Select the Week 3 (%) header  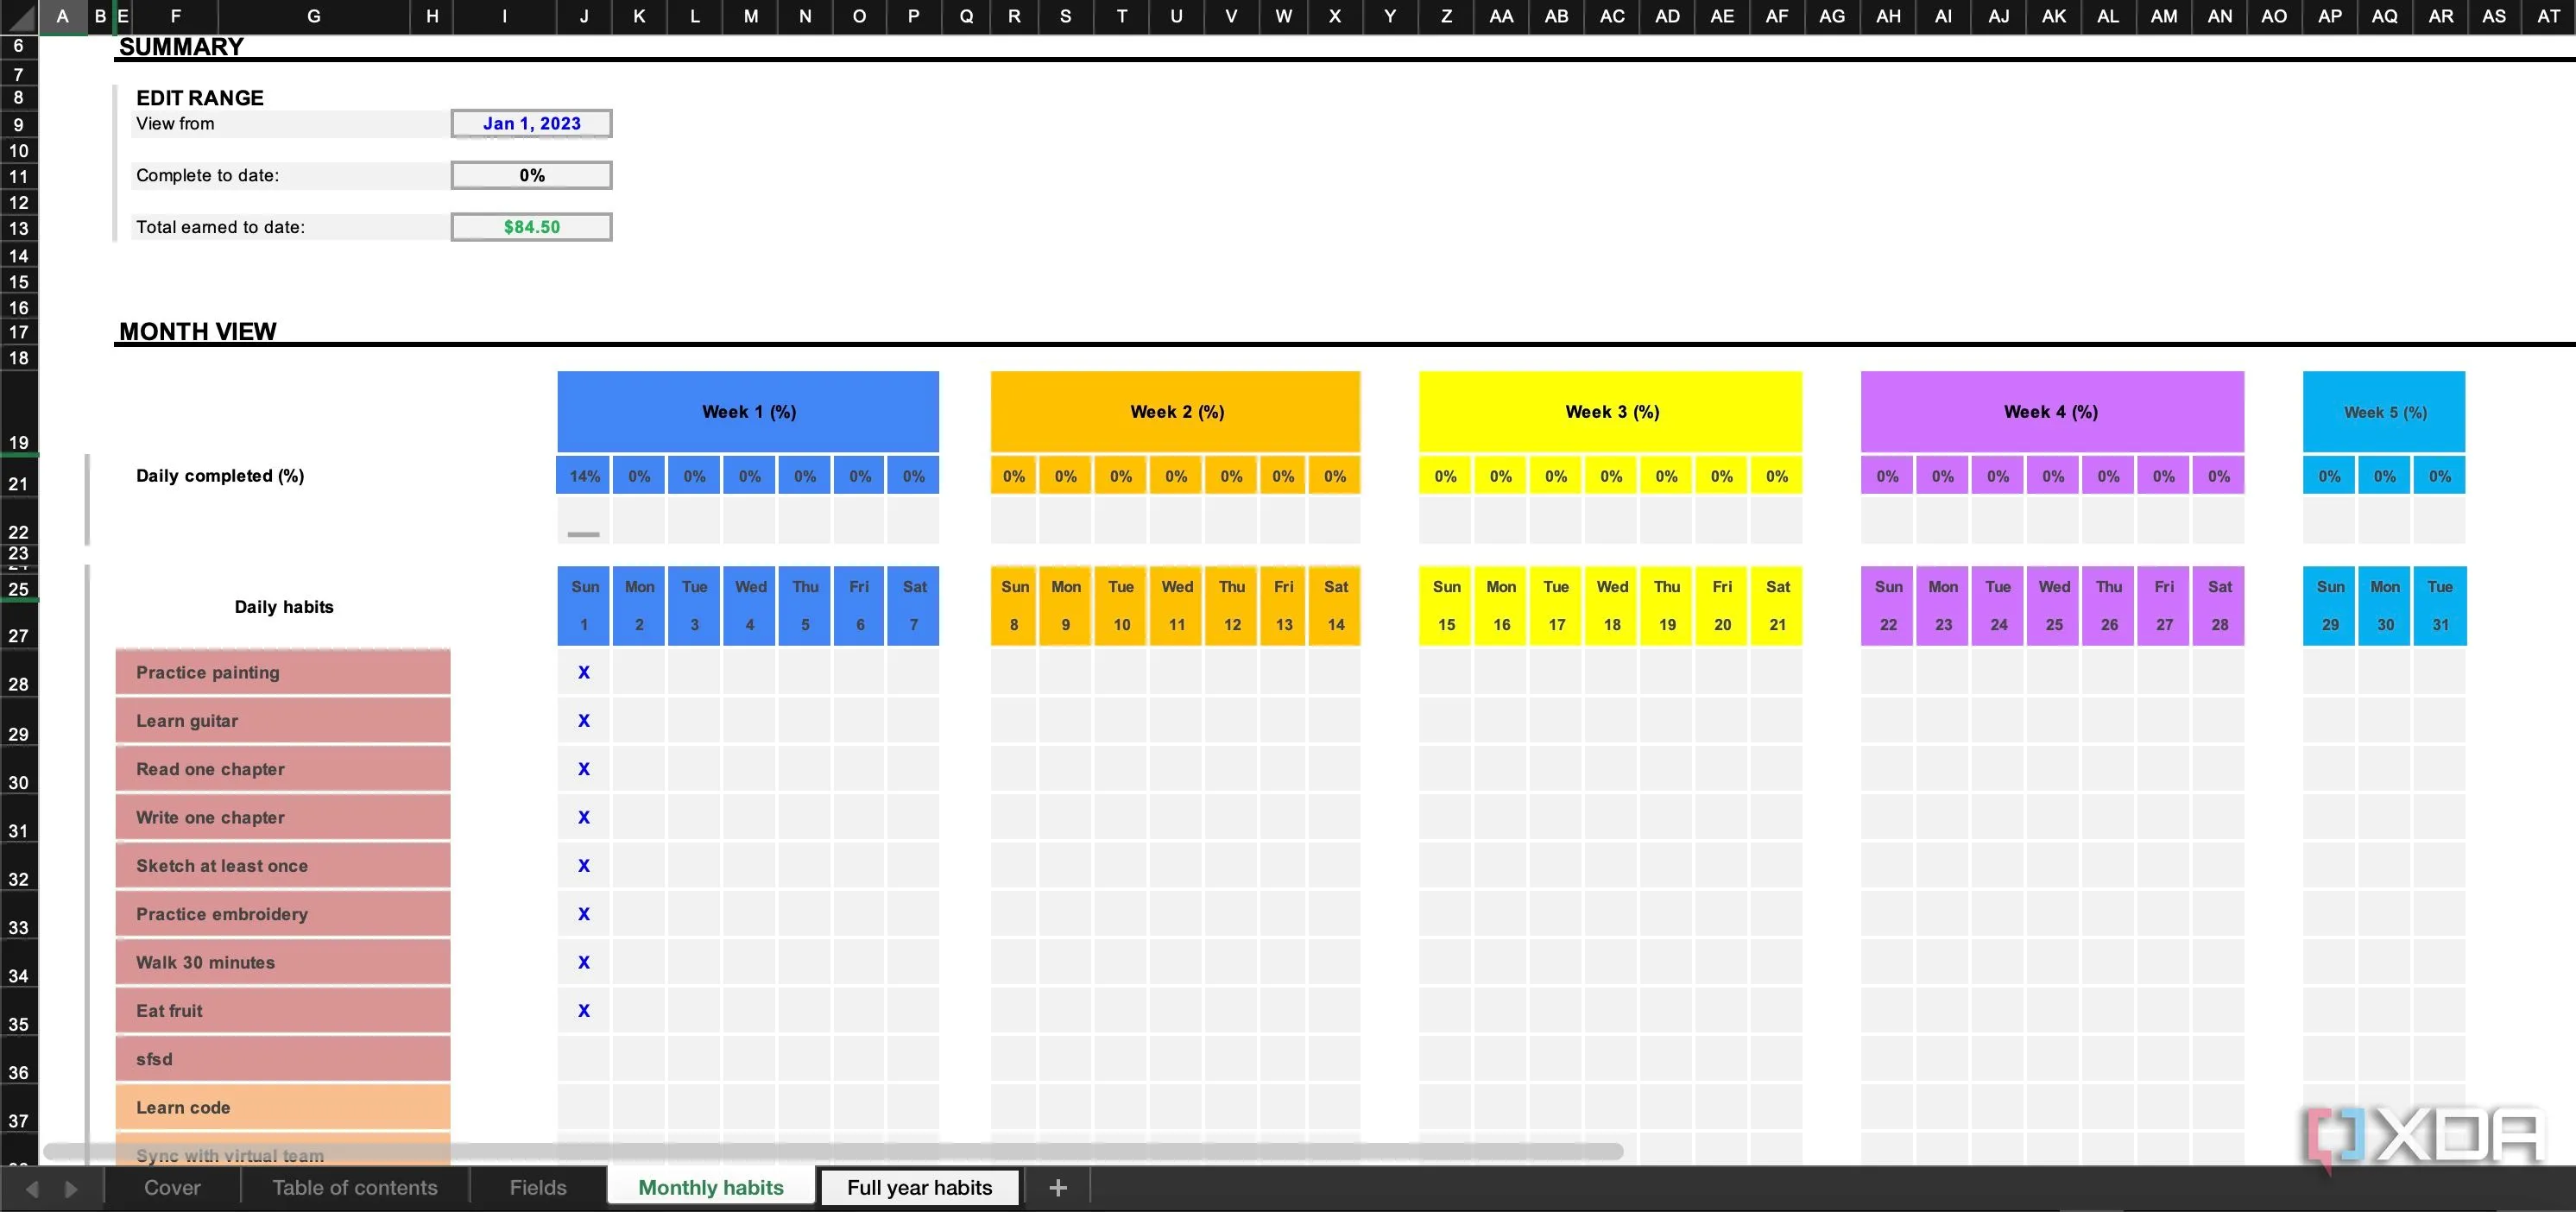click(x=1611, y=412)
